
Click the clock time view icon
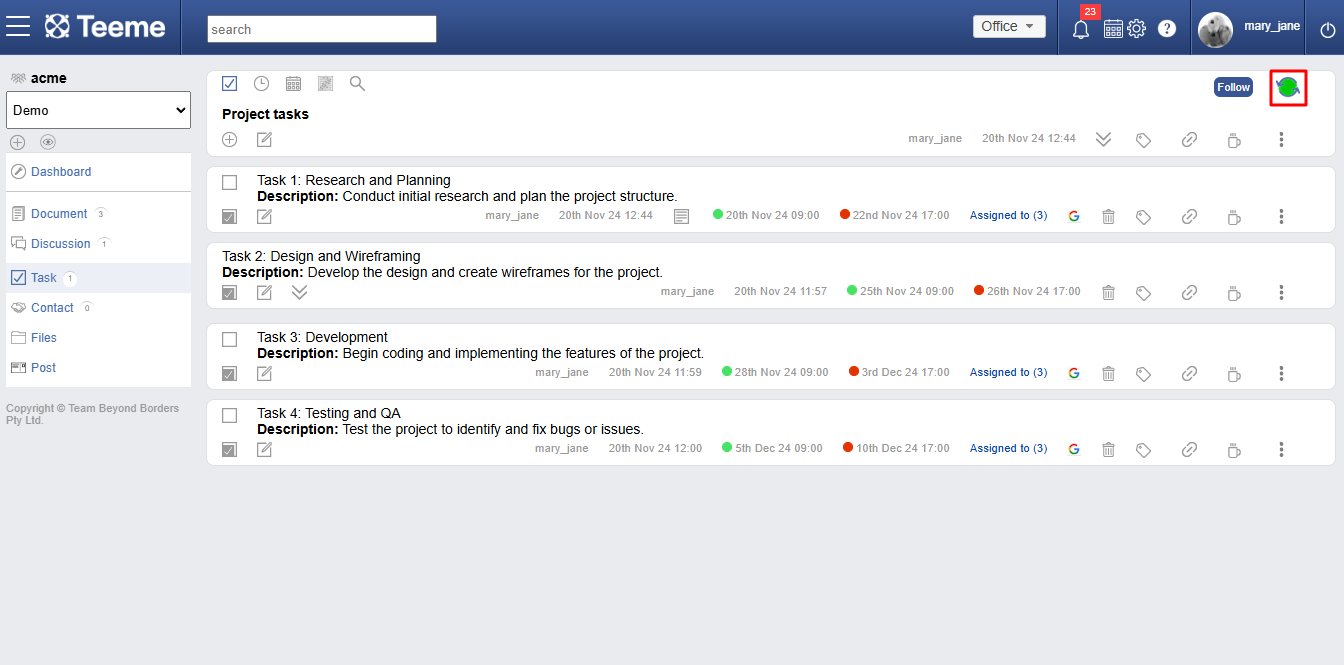(261, 84)
